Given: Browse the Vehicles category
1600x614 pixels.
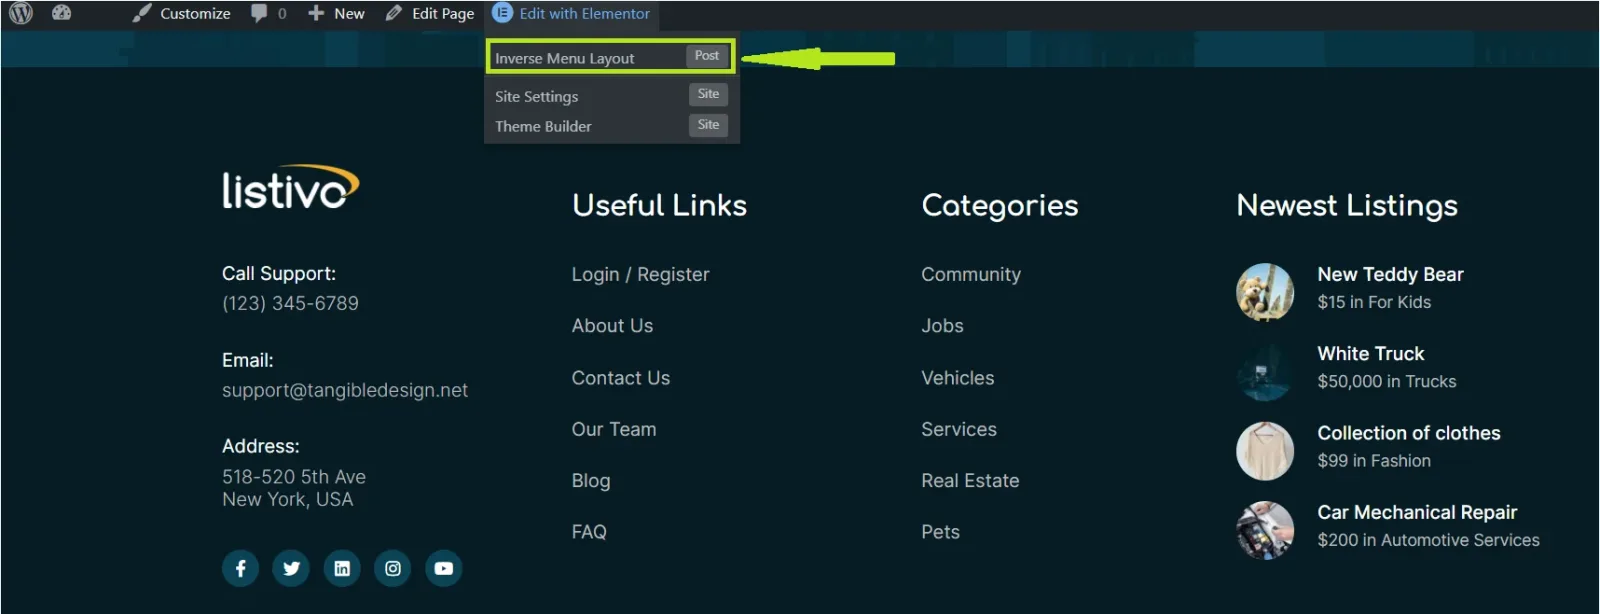Looking at the screenshot, I should 958,378.
